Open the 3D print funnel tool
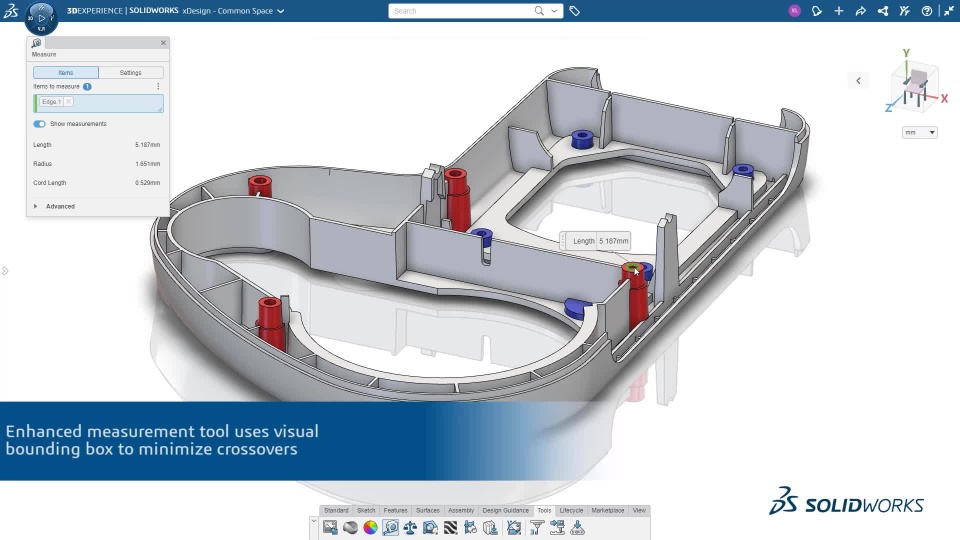This screenshot has width=960, height=540. click(x=537, y=527)
